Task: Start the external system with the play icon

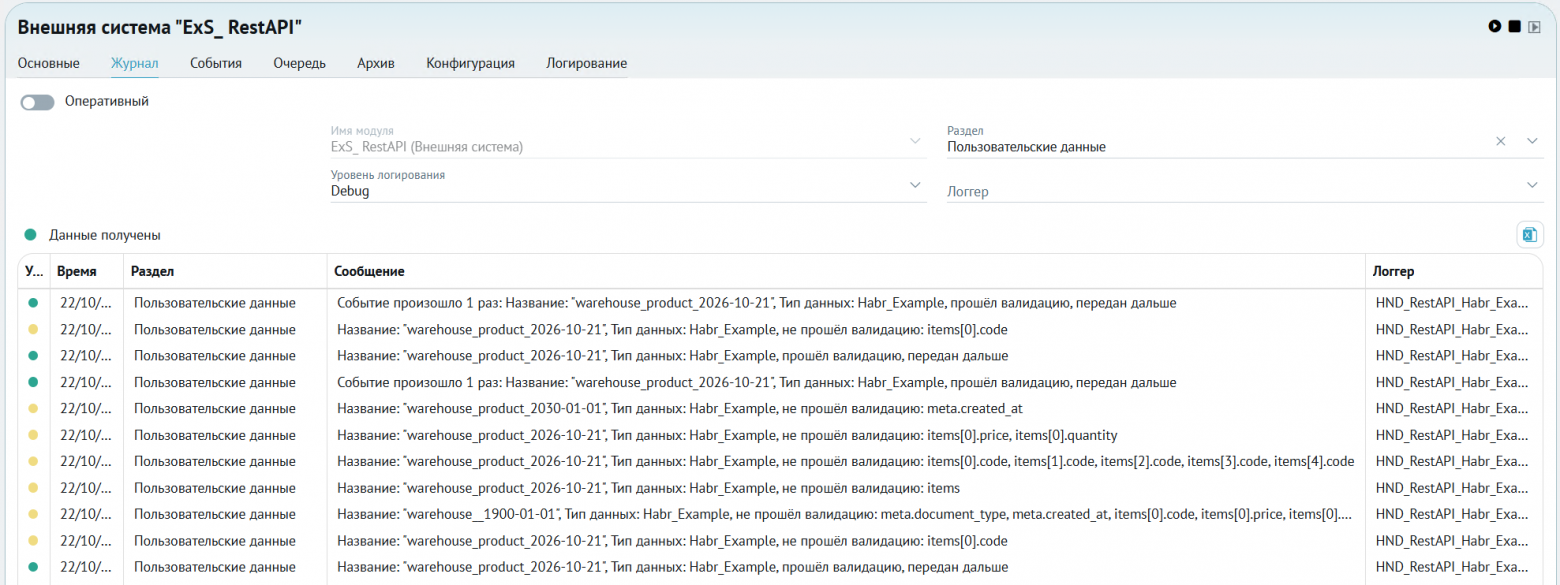Action: [1494, 26]
